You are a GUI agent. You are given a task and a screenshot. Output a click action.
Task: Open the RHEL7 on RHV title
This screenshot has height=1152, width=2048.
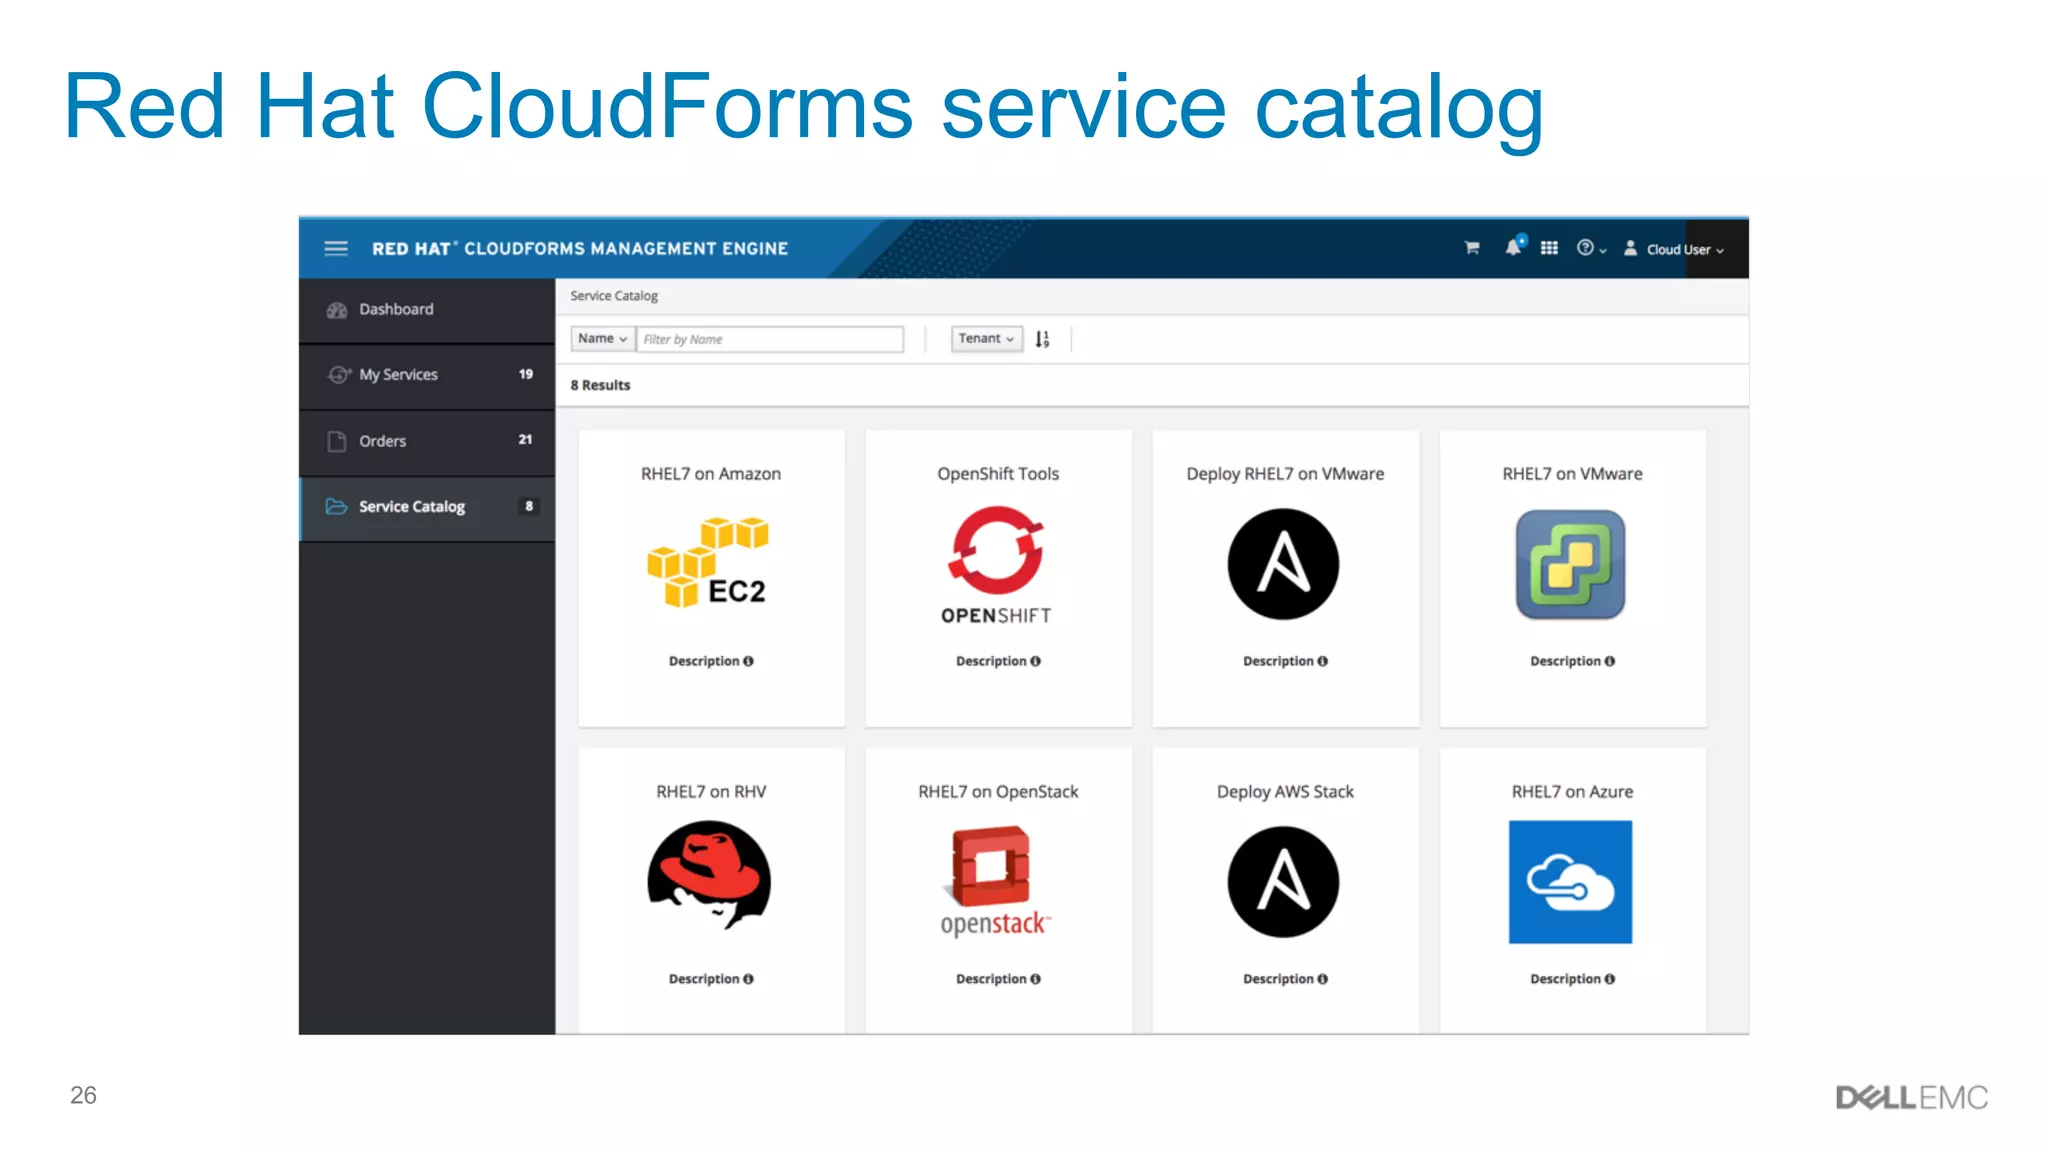pyautogui.click(x=711, y=792)
